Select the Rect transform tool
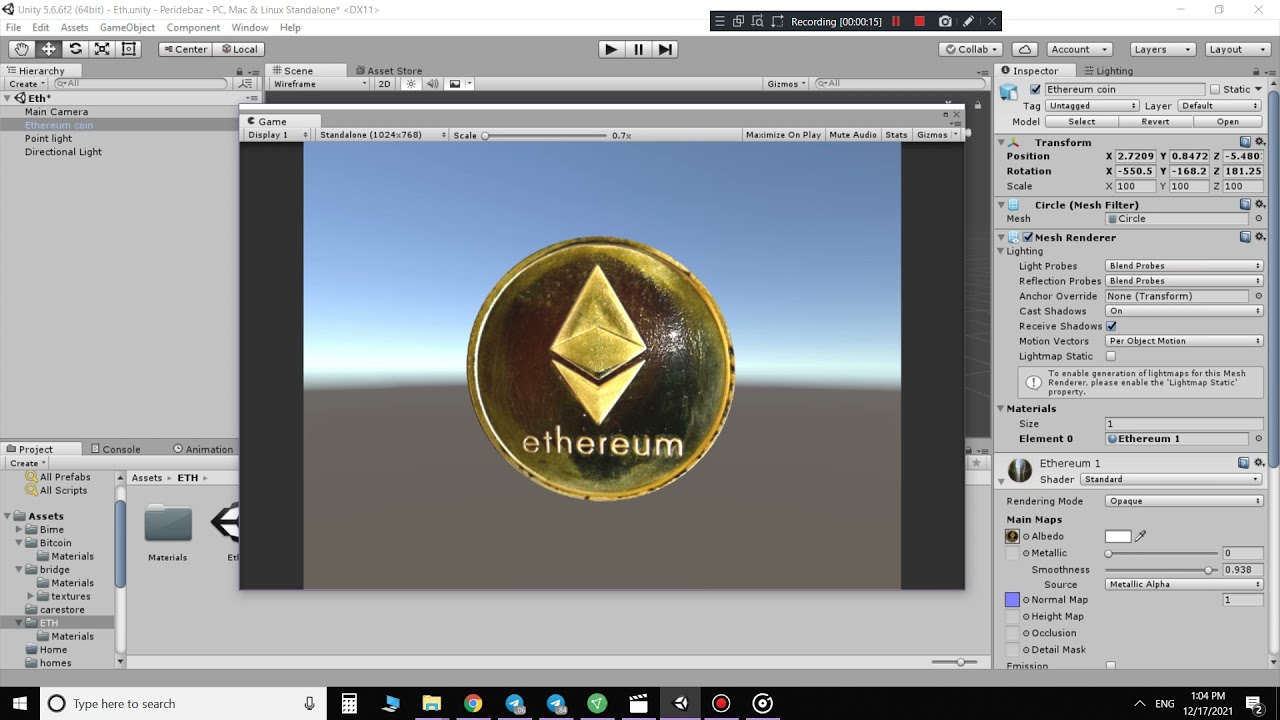Image resolution: width=1280 pixels, height=720 pixels. pos(129,49)
